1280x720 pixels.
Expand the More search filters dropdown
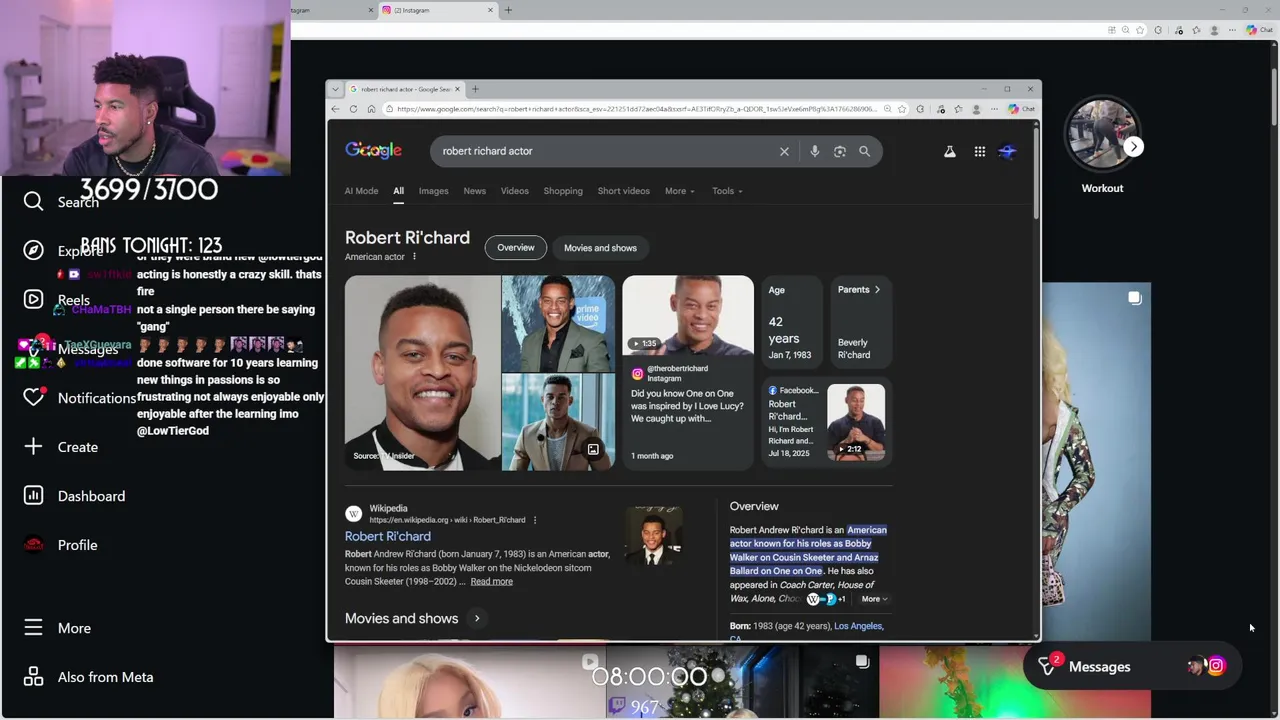tap(679, 191)
